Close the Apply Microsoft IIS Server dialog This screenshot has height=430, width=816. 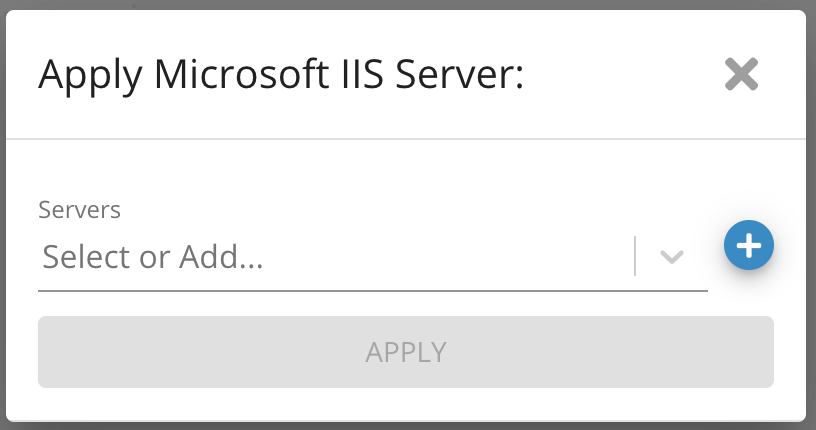pyautogui.click(x=741, y=75)
